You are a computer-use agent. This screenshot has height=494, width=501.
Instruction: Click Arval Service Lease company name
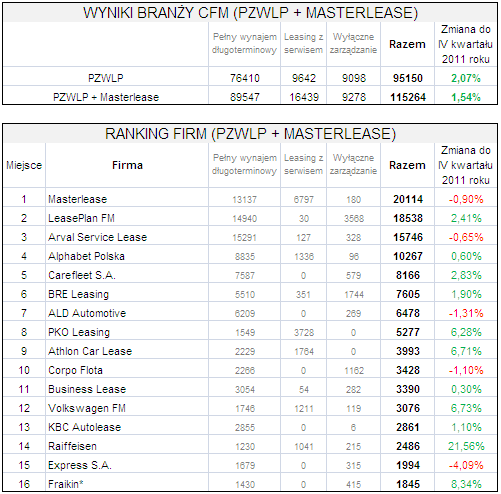pyautogui.click(x=97, y=237)
